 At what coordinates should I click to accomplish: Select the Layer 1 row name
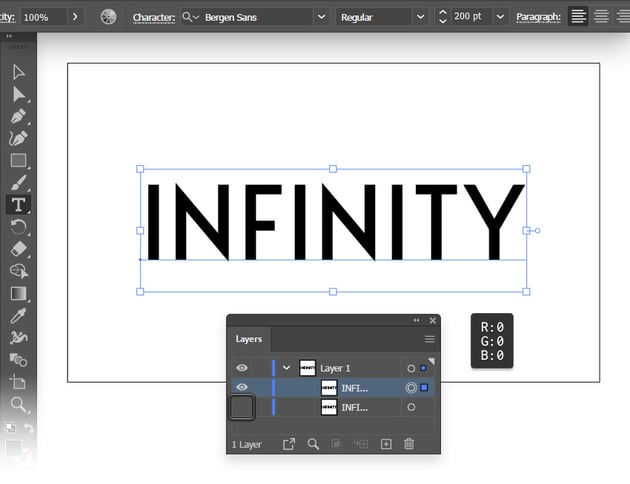click(x=335, y=368)
